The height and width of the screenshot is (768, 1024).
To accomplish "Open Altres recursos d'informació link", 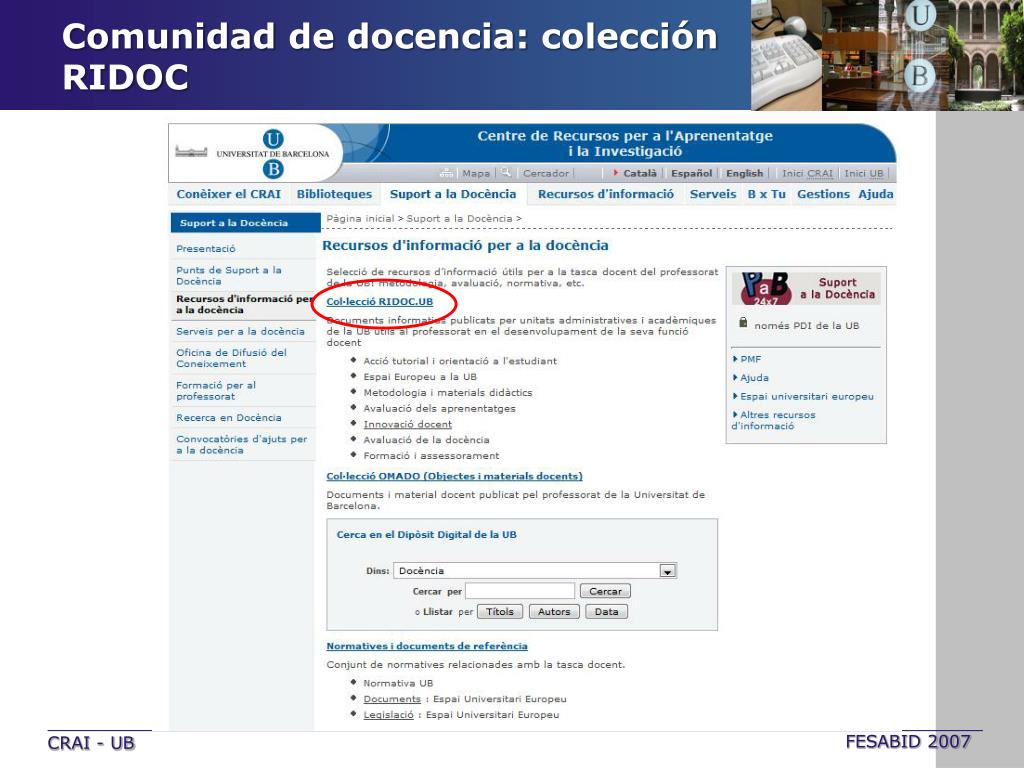I will [774, 420].
